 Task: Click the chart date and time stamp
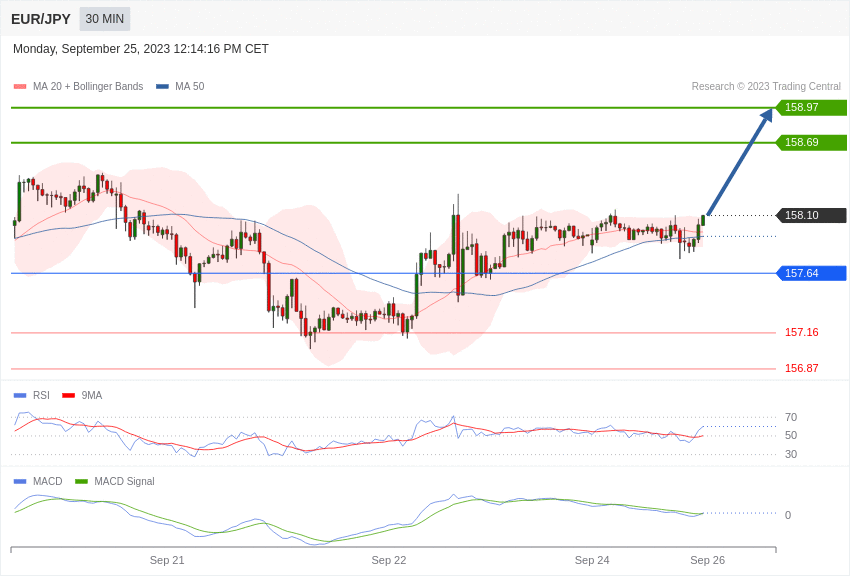(x=140, y=49)
